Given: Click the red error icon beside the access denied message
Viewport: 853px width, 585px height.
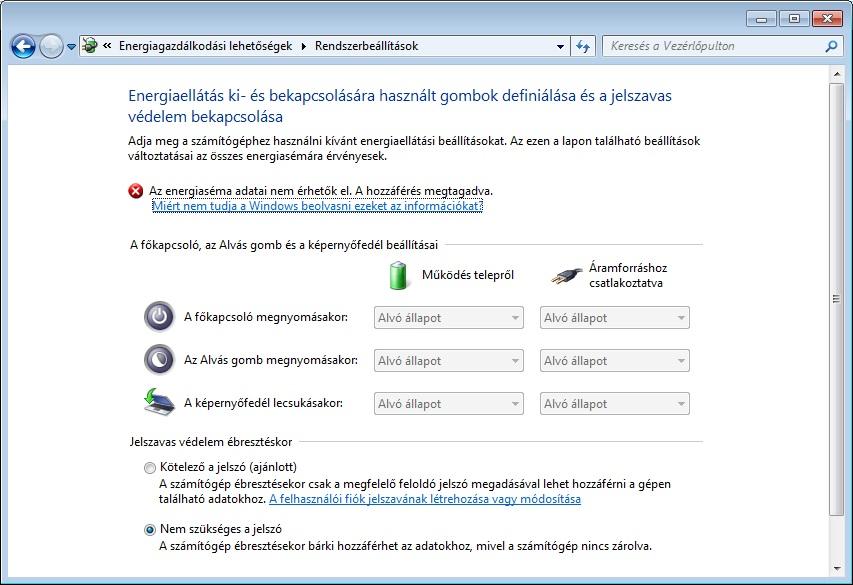Looking at the screenshot, I should pyautogui.click(x=135, y=191).
